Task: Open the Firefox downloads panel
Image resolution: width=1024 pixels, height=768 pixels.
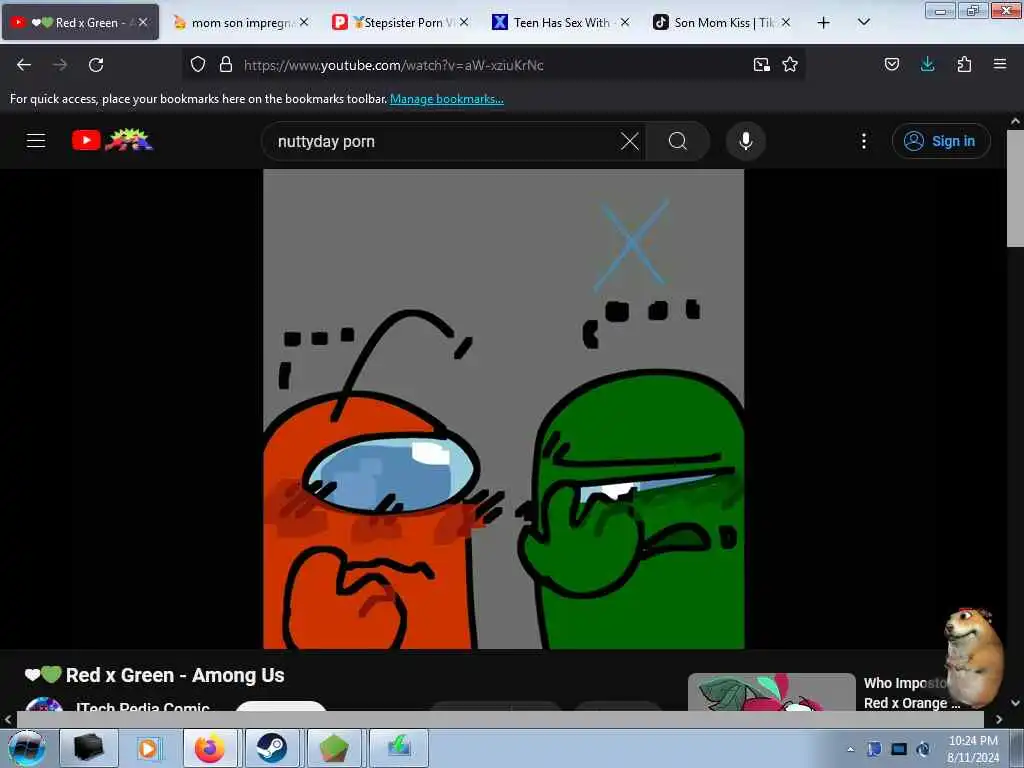Action: click(927, 64)
